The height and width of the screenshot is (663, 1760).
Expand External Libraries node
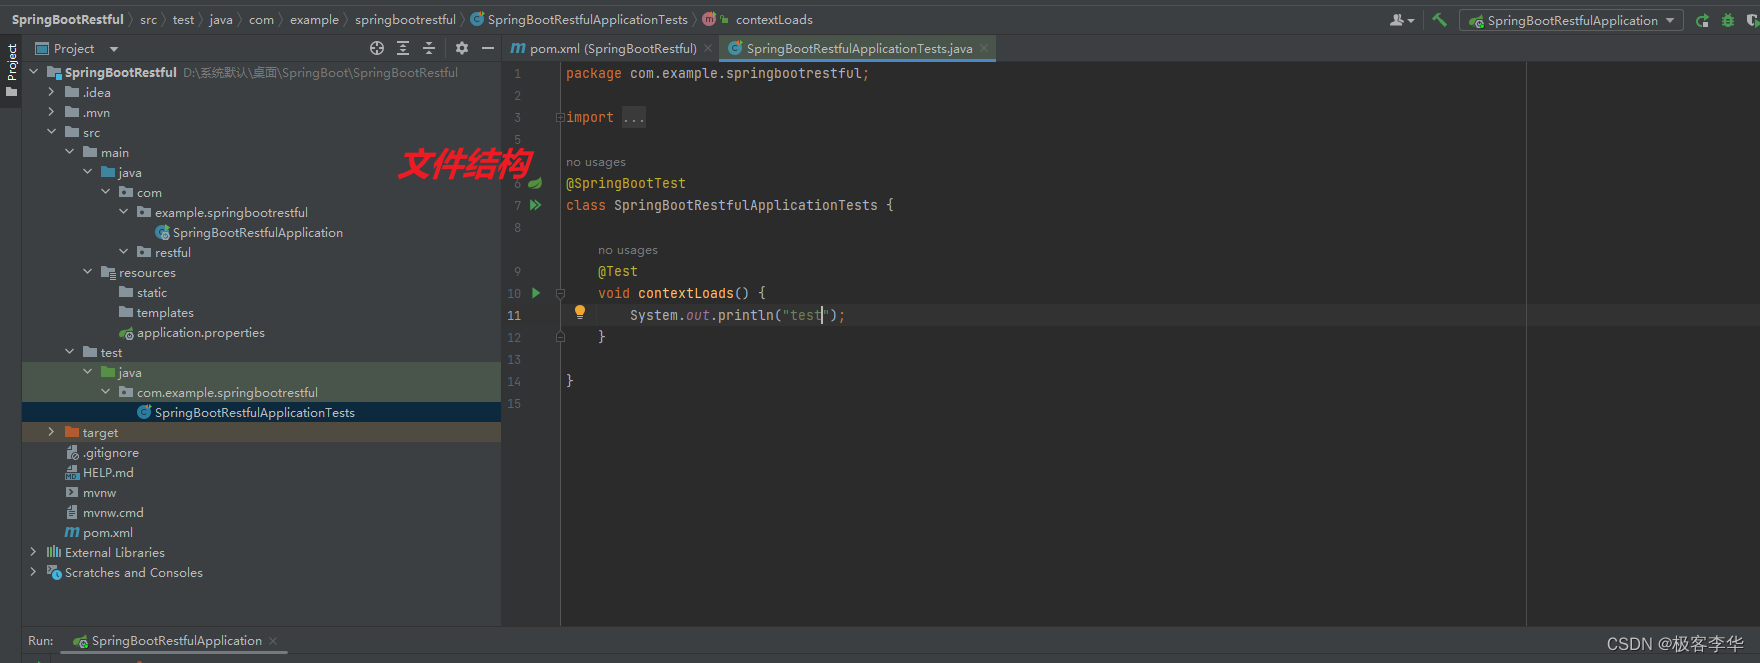coord(33,552)
